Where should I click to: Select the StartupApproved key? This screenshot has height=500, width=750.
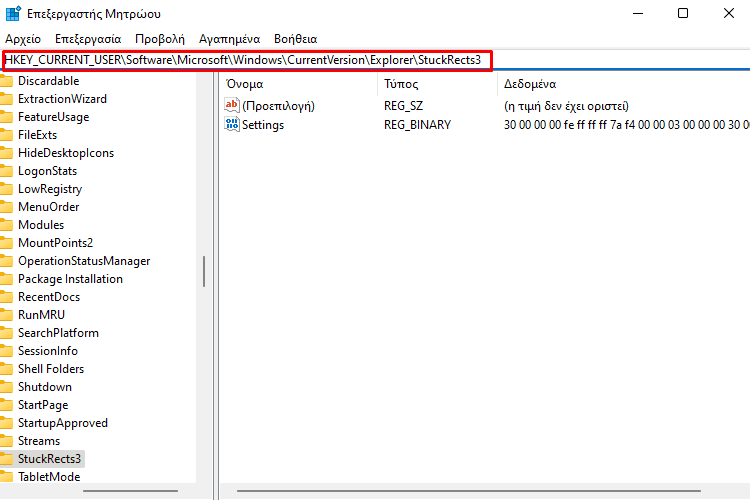63,423
